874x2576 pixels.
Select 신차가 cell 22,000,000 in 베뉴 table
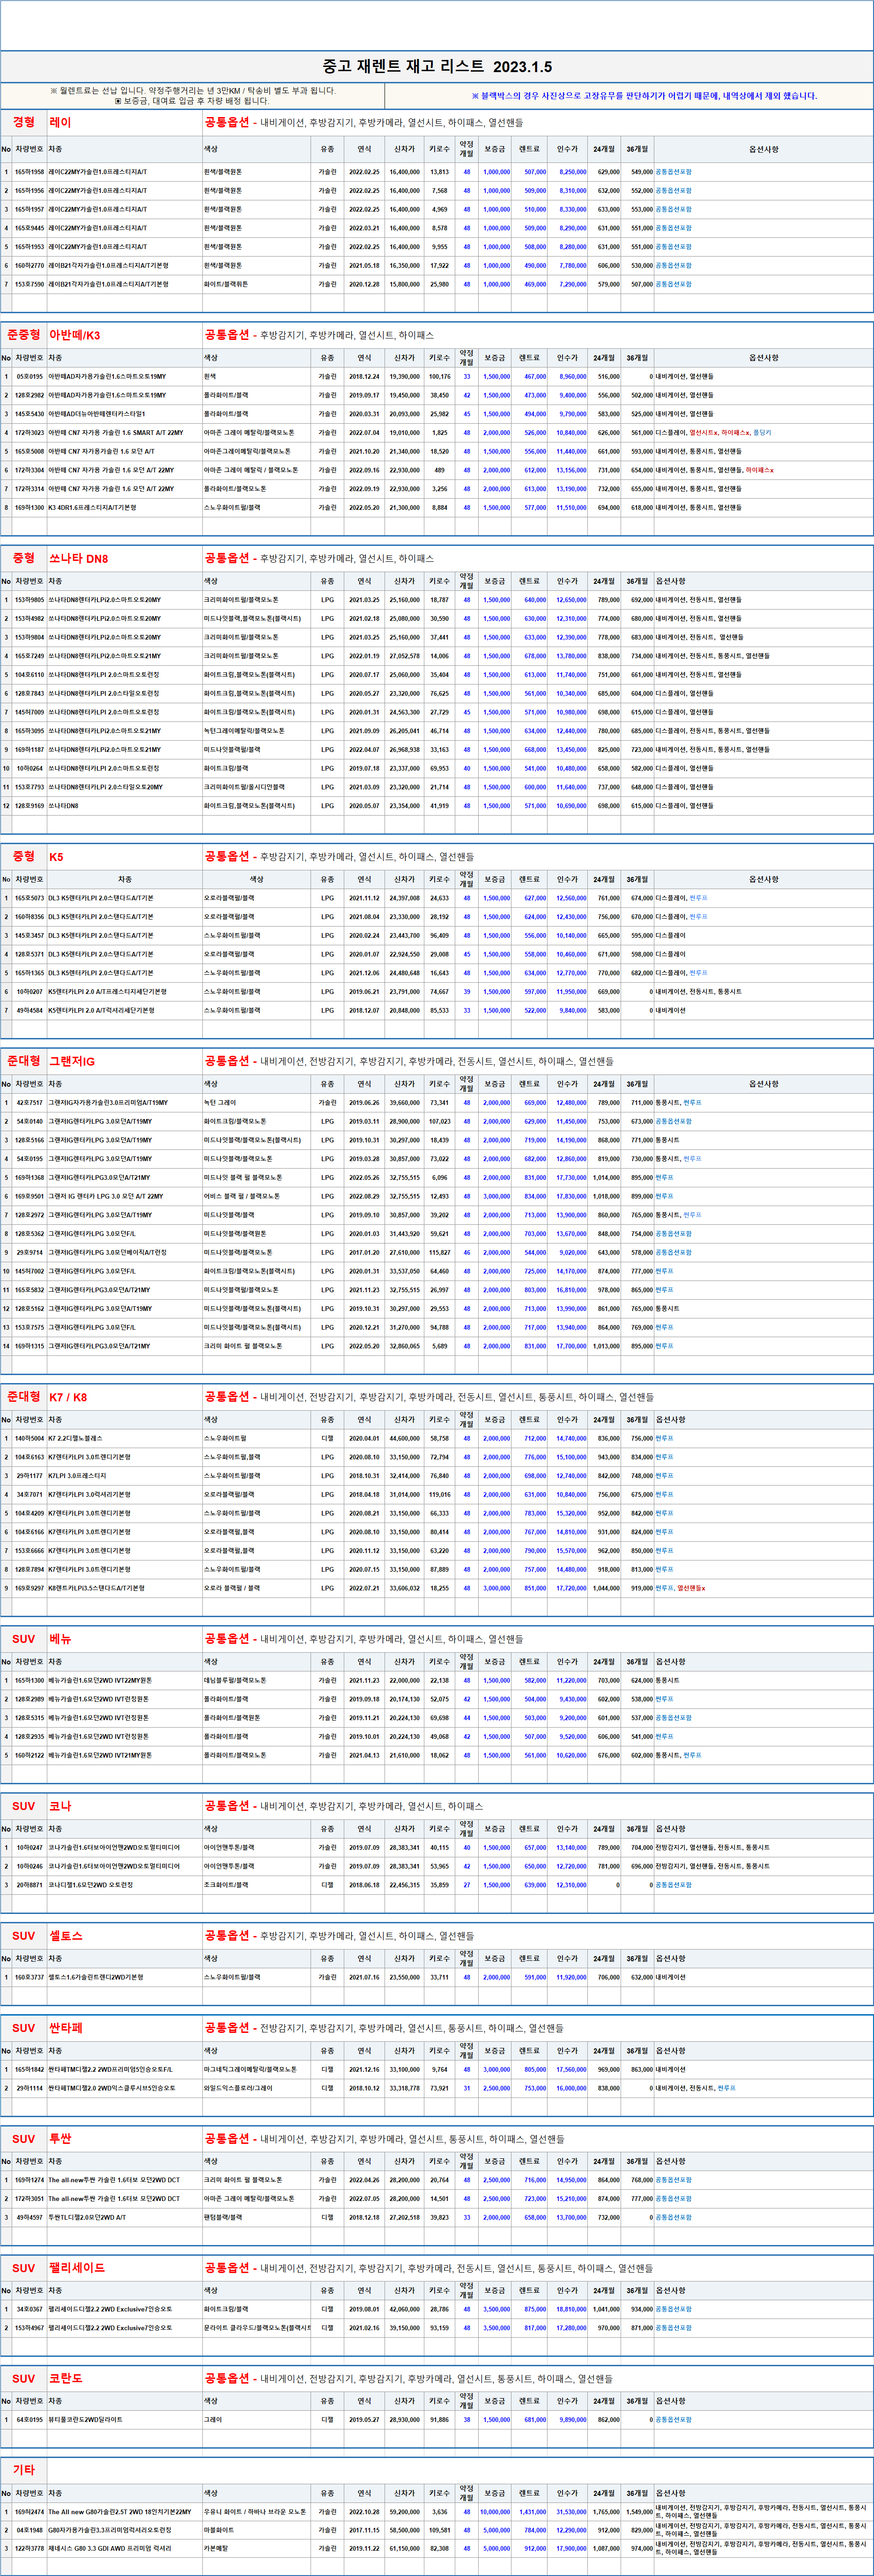[404, 1681]
